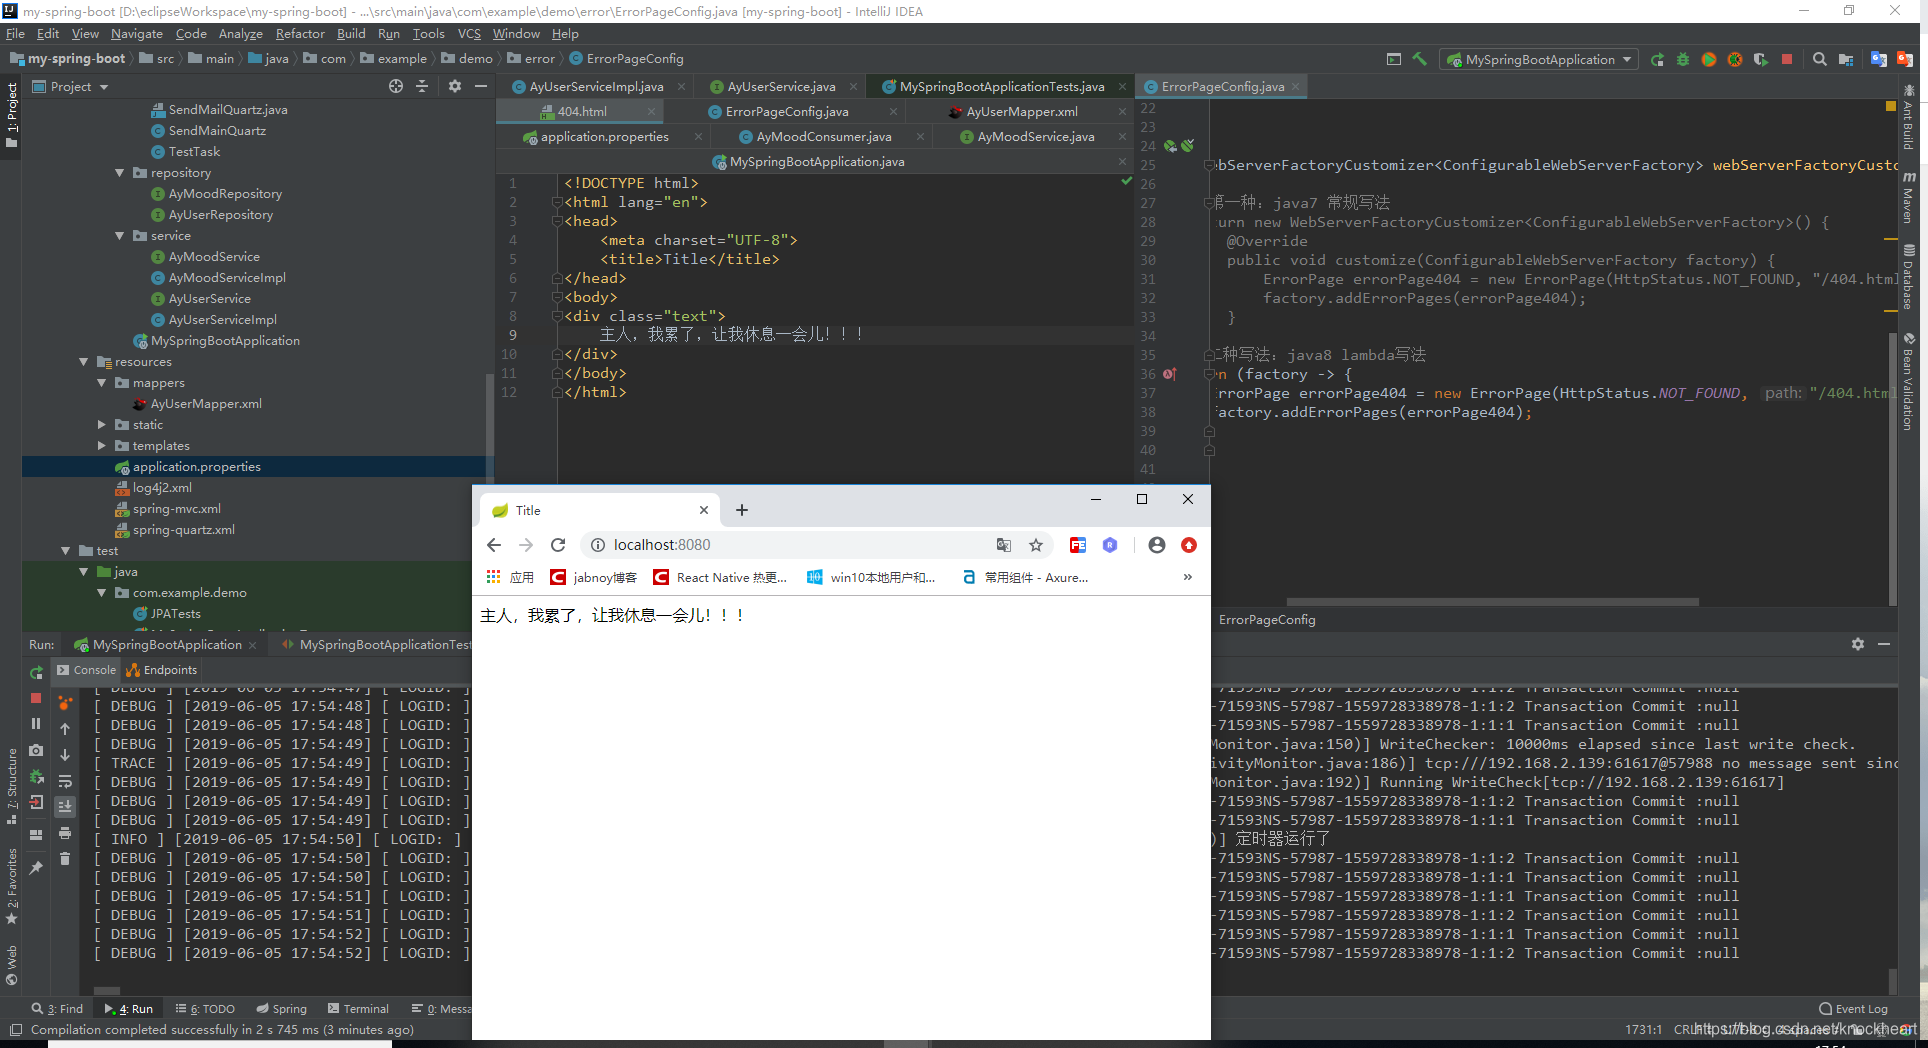The height and width of the screenshot is (1048, 1928).
Task: Open the Event Log button
Action: click(1853, 1009)
